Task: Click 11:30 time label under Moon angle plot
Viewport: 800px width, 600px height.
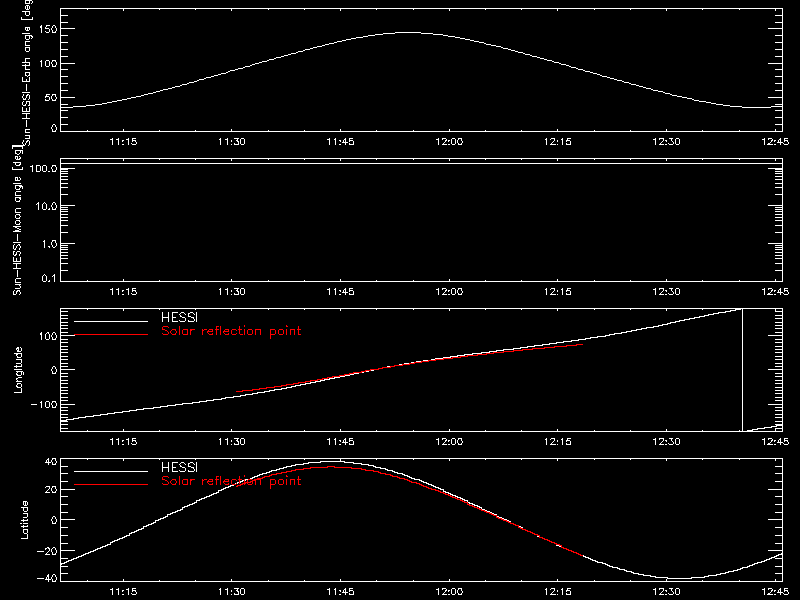Action: pyautogui.click(x=232, y=291)
